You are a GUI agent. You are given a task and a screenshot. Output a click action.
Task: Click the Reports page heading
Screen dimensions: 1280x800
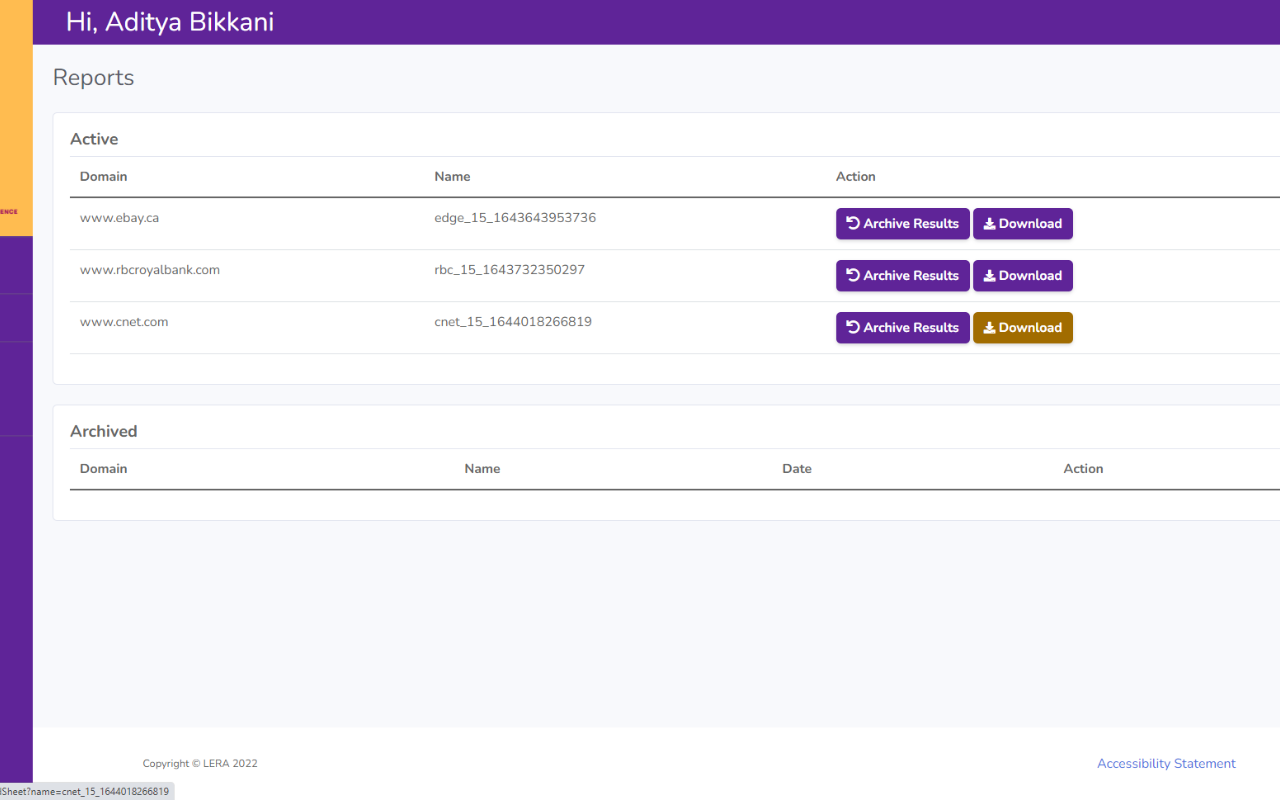pyautogui.click(x=93, y=78)
